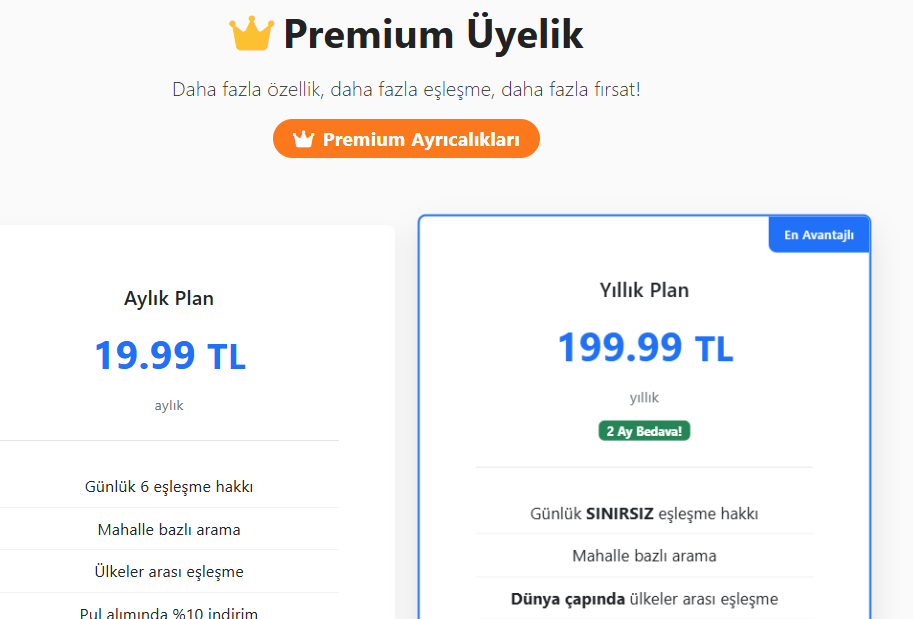Click the gold crown icon beside Premium Üyelik
The width and height of the screenshot is (913, 619).
[252, 34]
